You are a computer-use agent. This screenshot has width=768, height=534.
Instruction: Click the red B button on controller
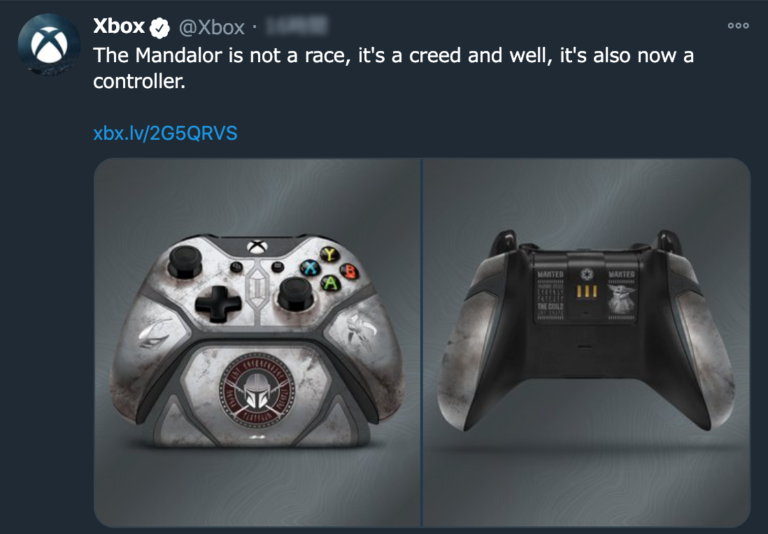coord(349,270)
